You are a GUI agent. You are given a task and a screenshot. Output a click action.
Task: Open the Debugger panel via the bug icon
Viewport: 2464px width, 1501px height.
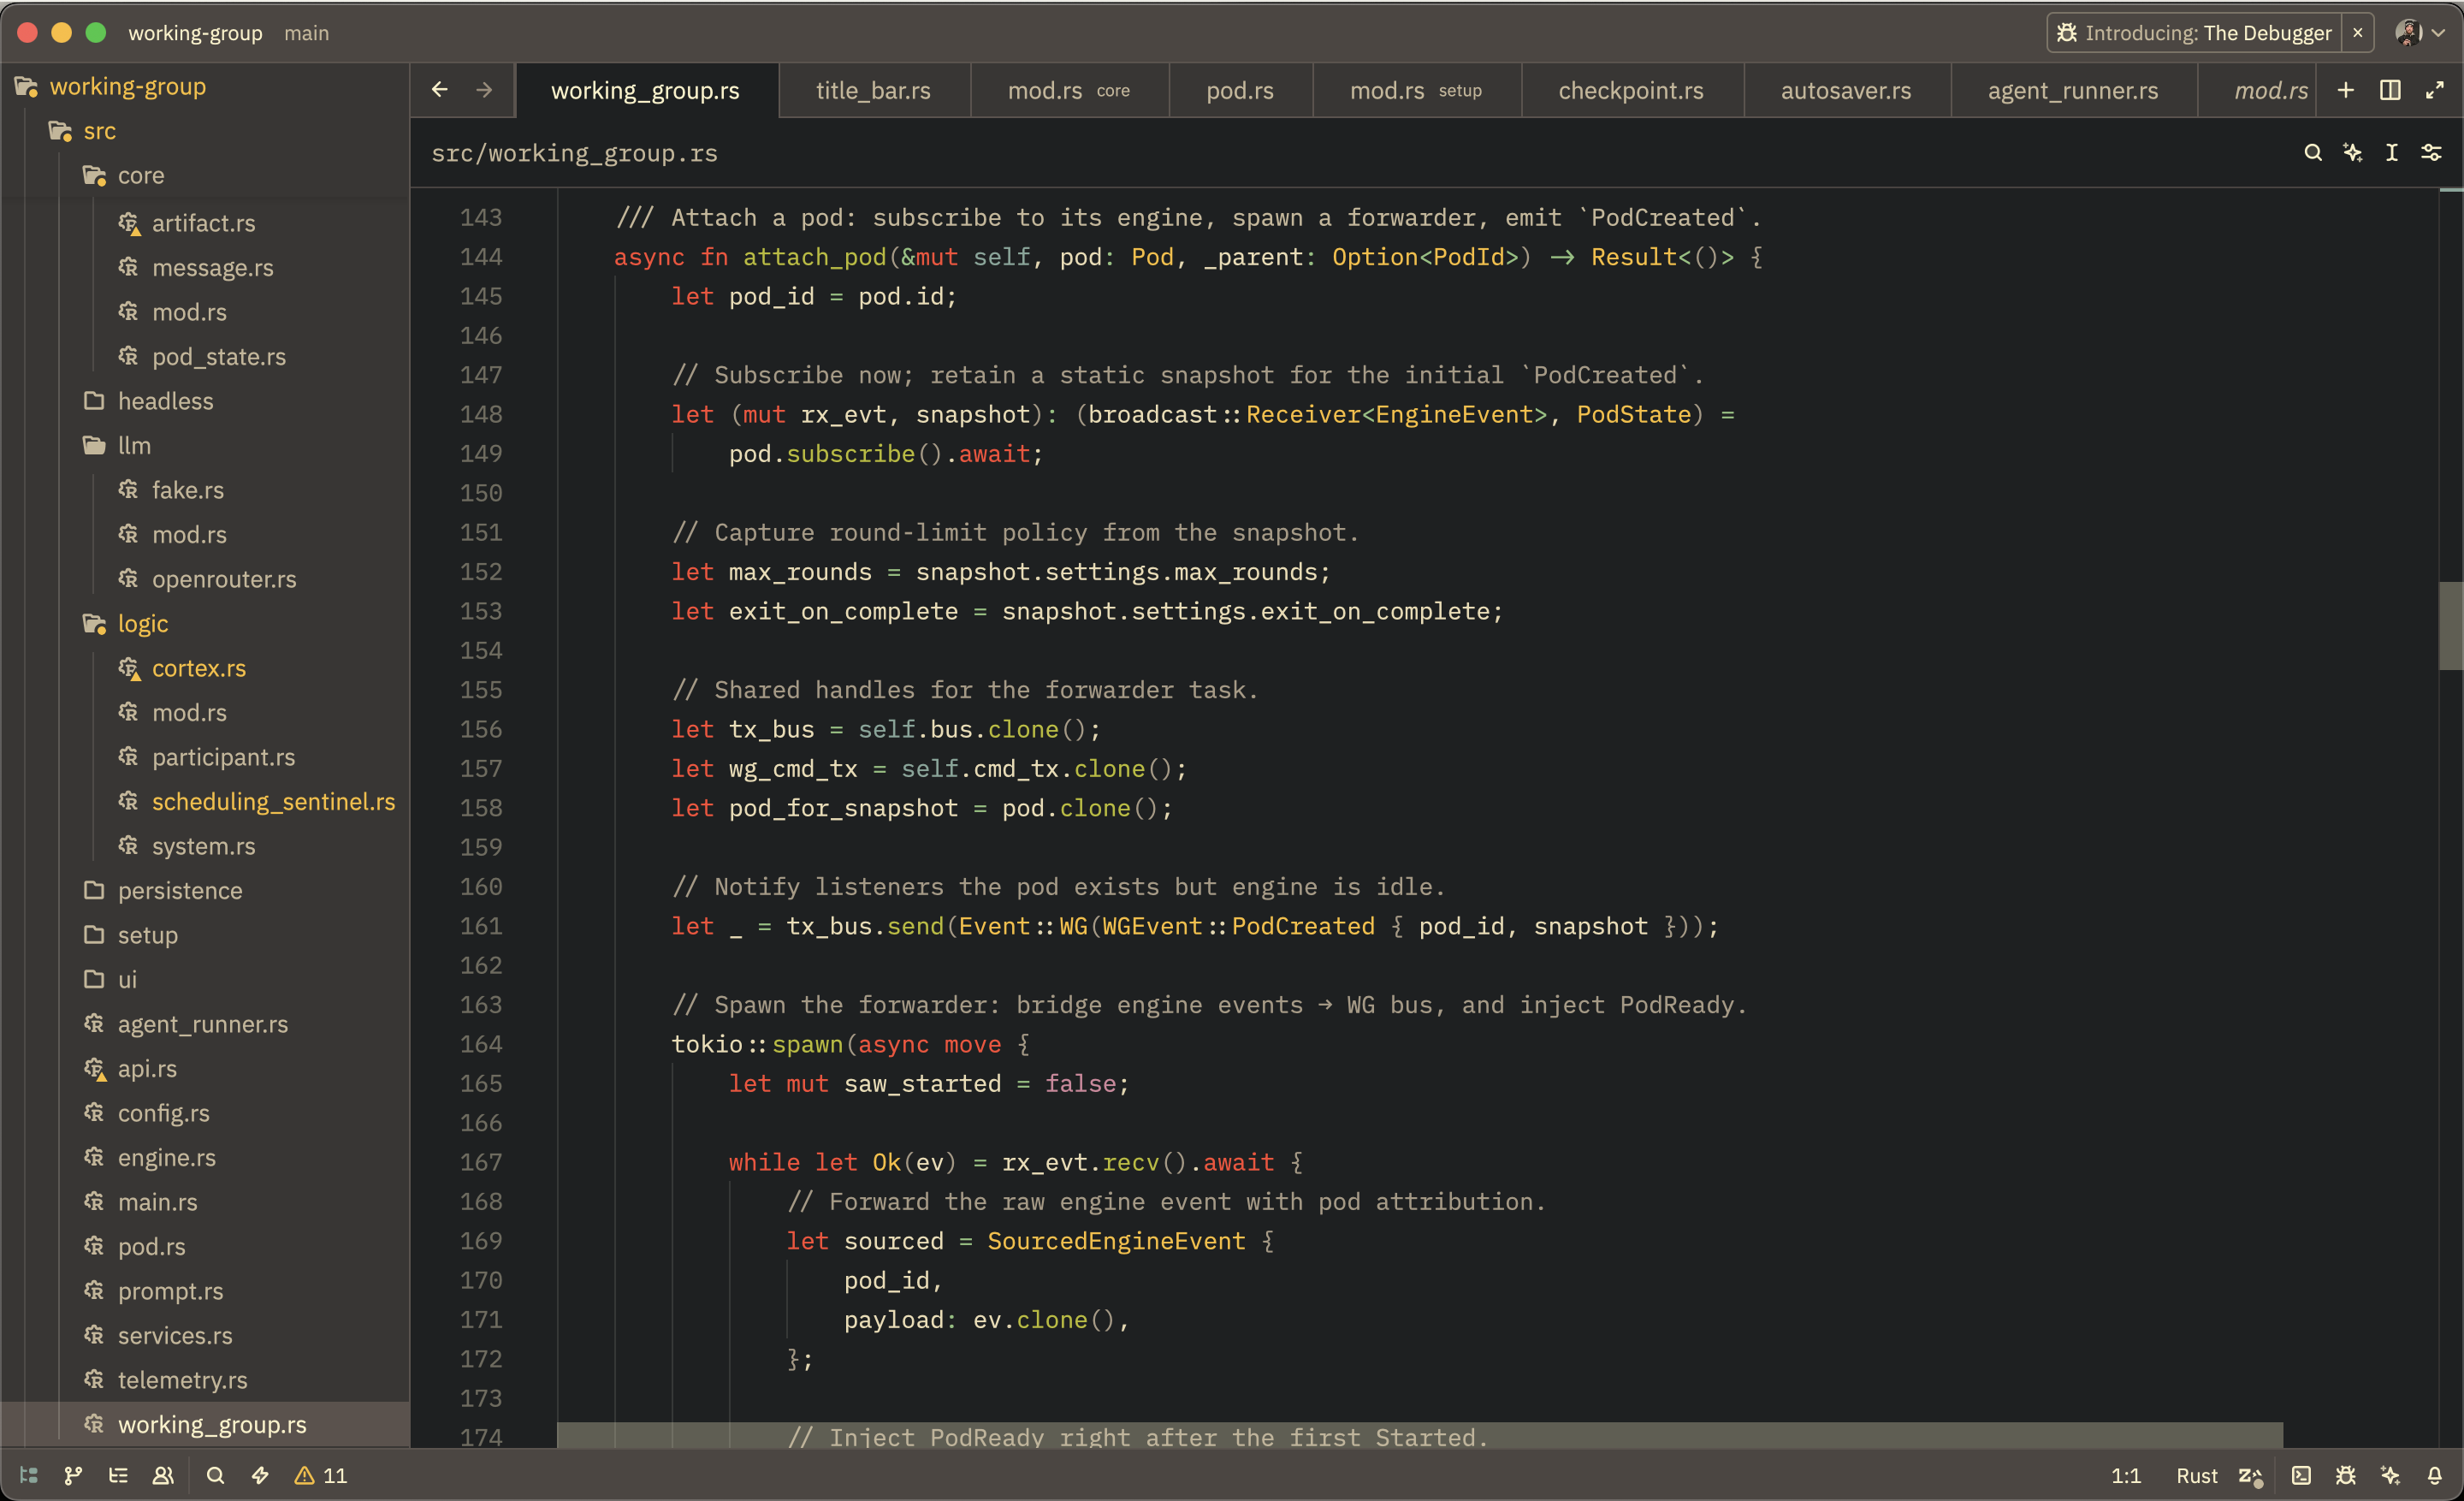click(x=2346, y=1475)
